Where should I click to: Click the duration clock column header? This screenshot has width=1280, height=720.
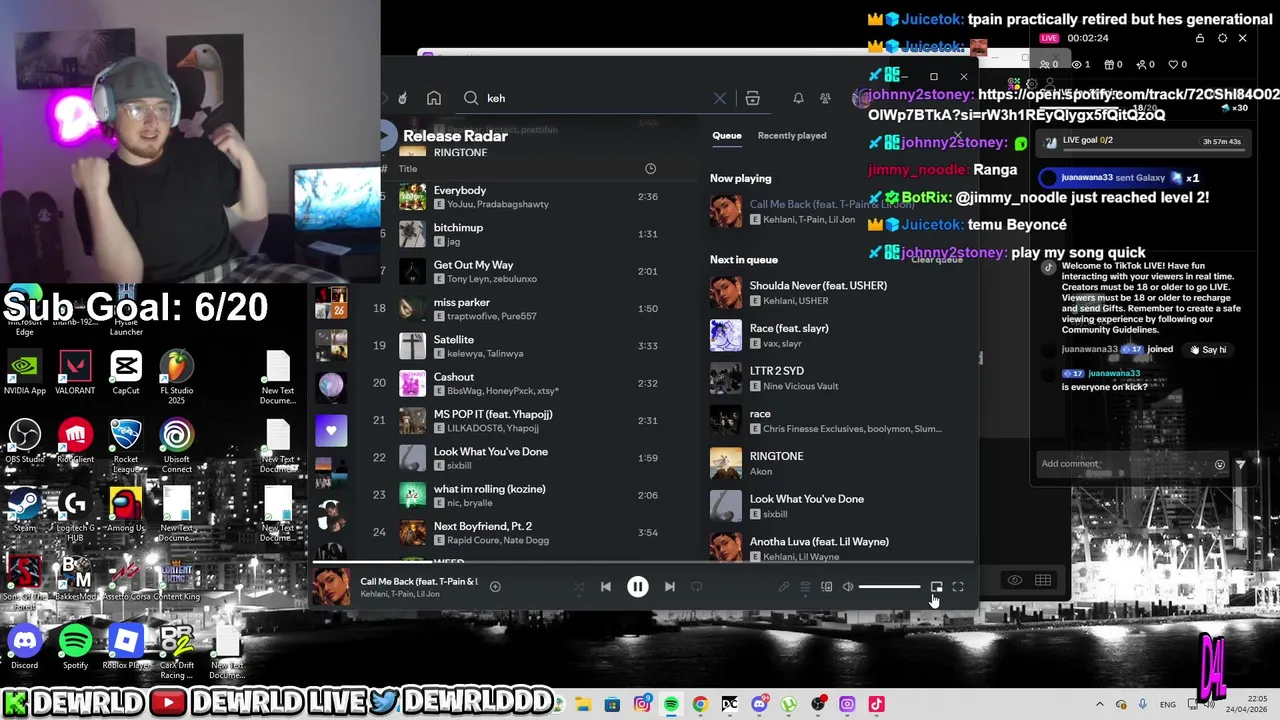[650, 169]
